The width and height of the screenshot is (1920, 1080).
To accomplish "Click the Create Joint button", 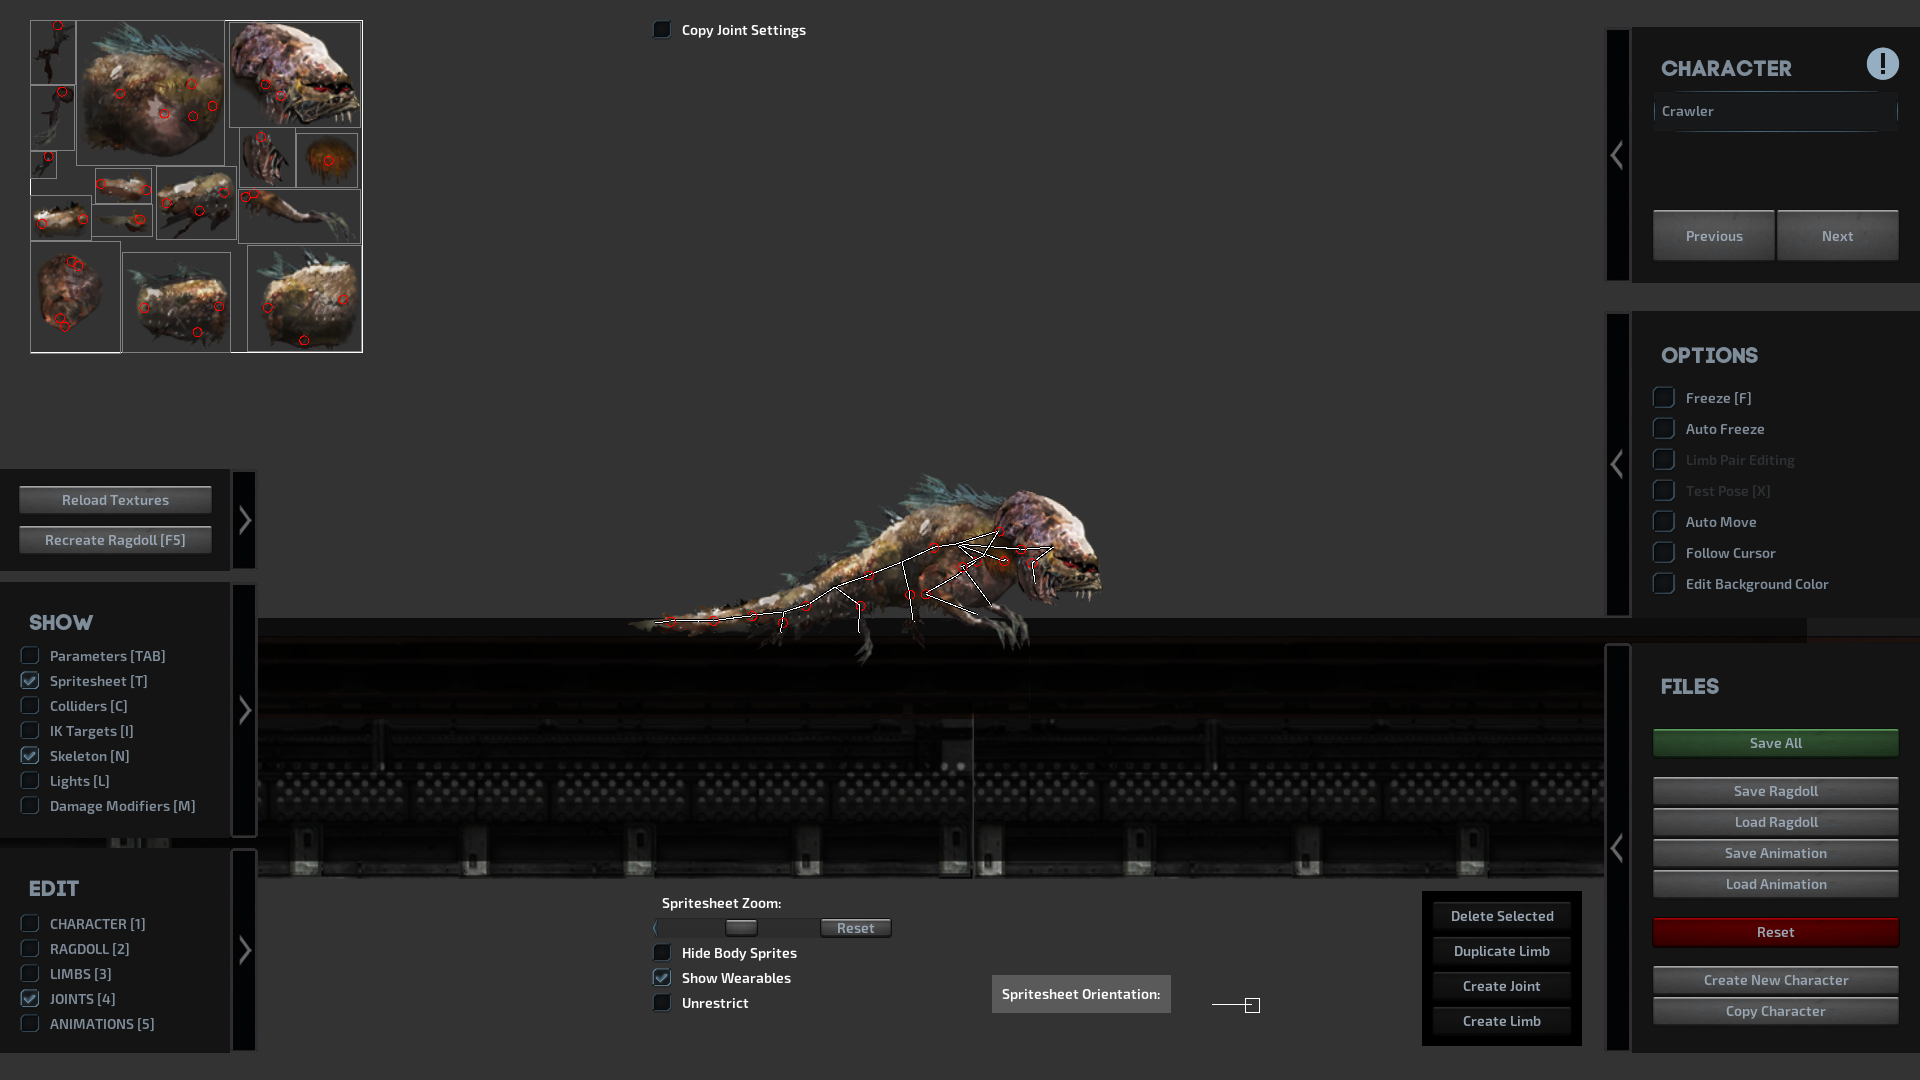I will coord(1501,986).
